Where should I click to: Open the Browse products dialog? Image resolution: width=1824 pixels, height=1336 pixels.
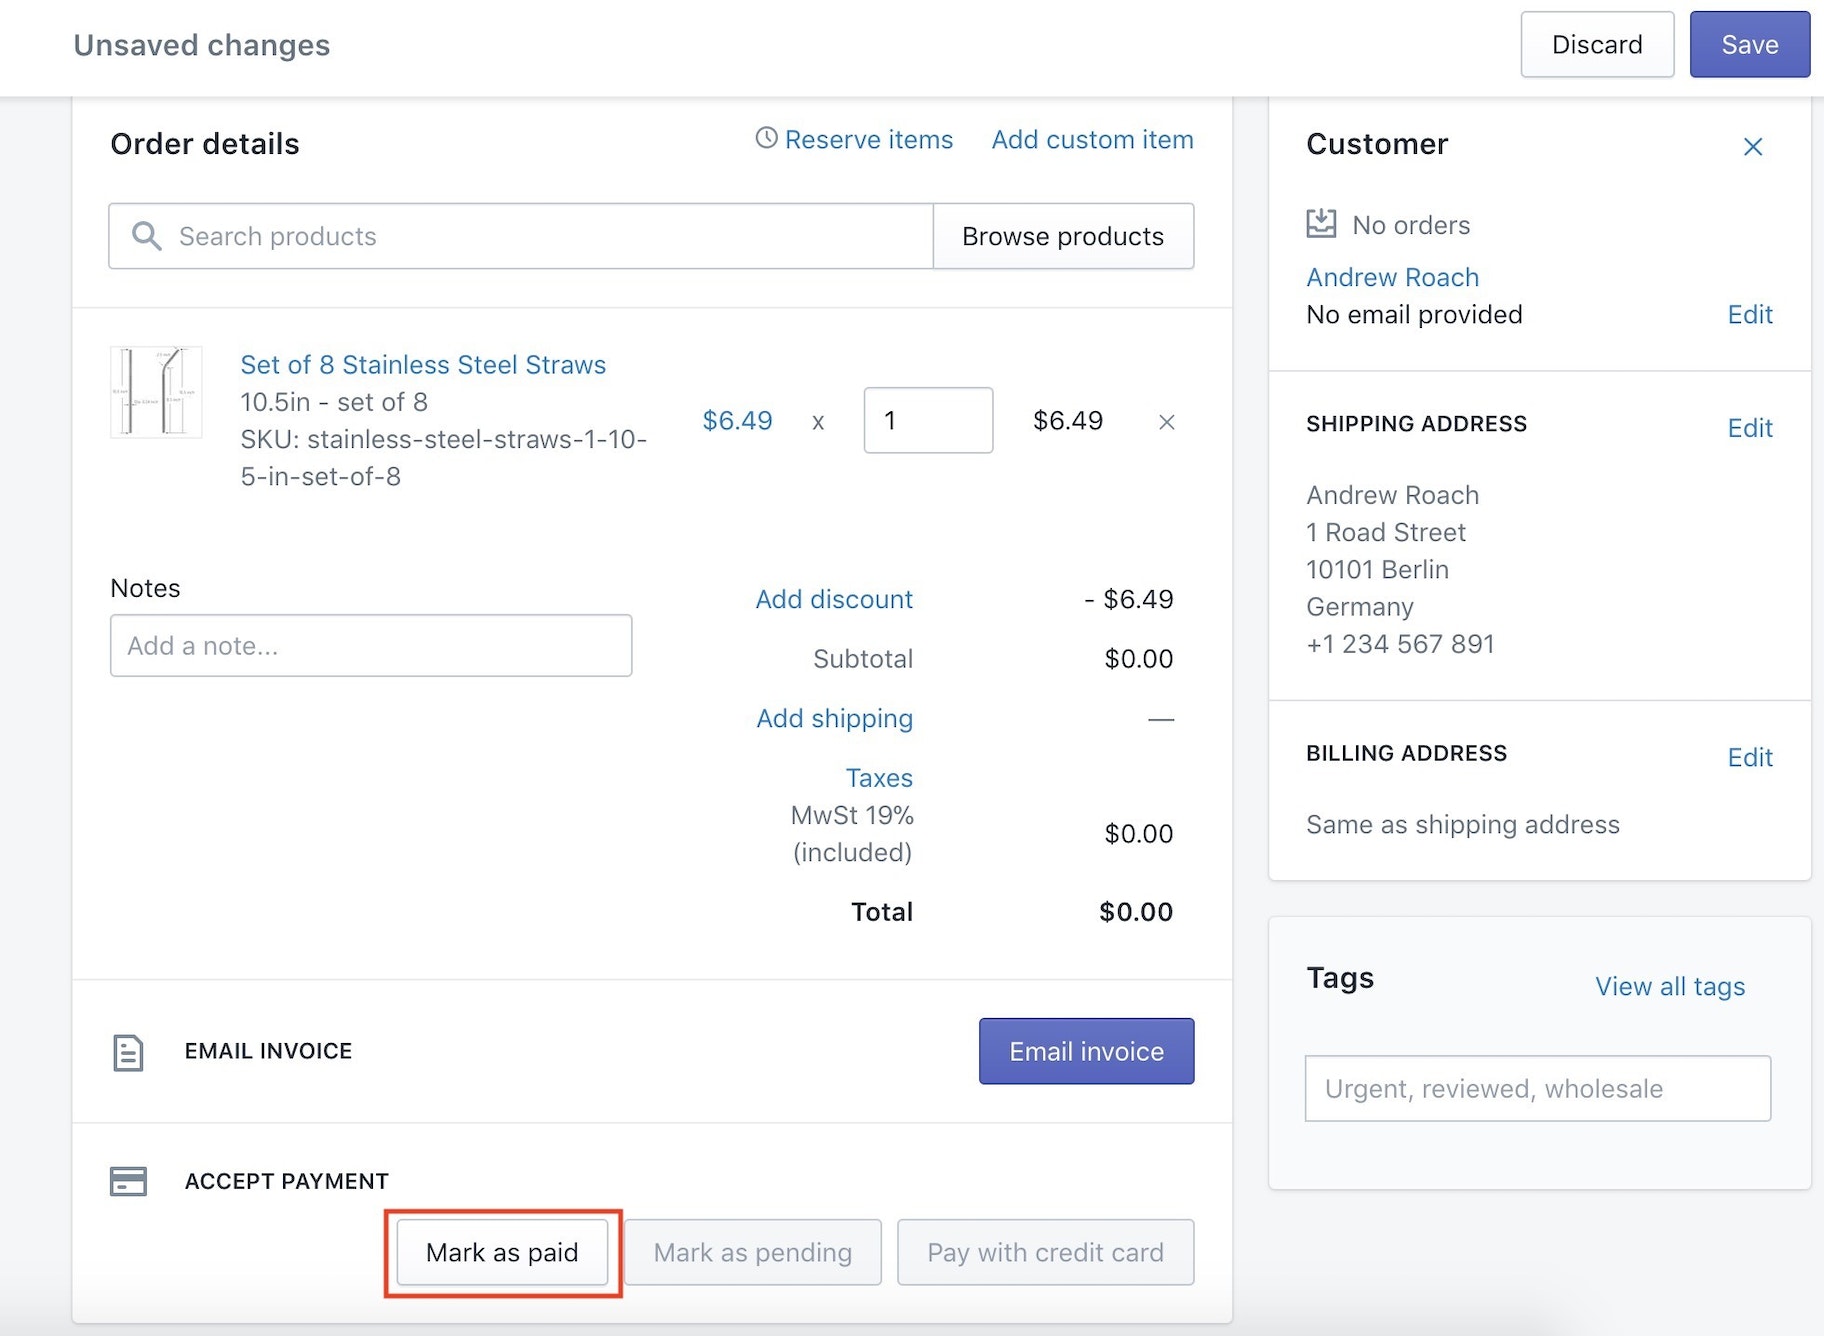click(x=1062, y=236)
